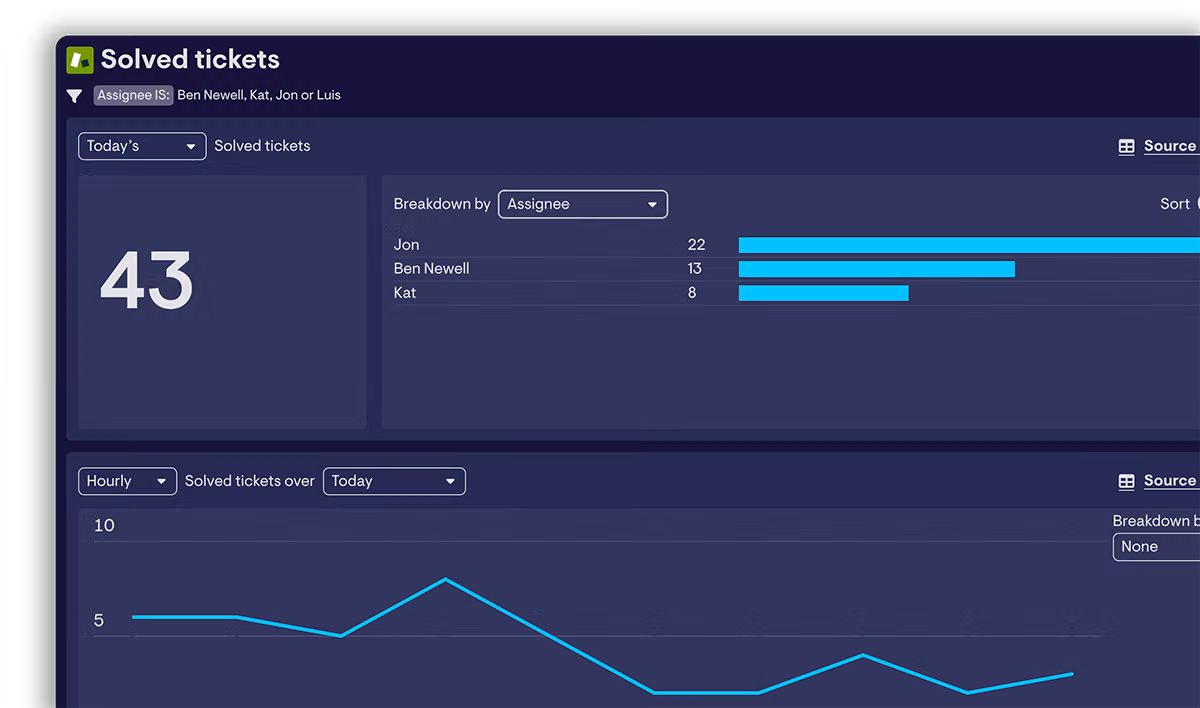
Task: Click the highest peak on the line chart
Action: point(445,579)
